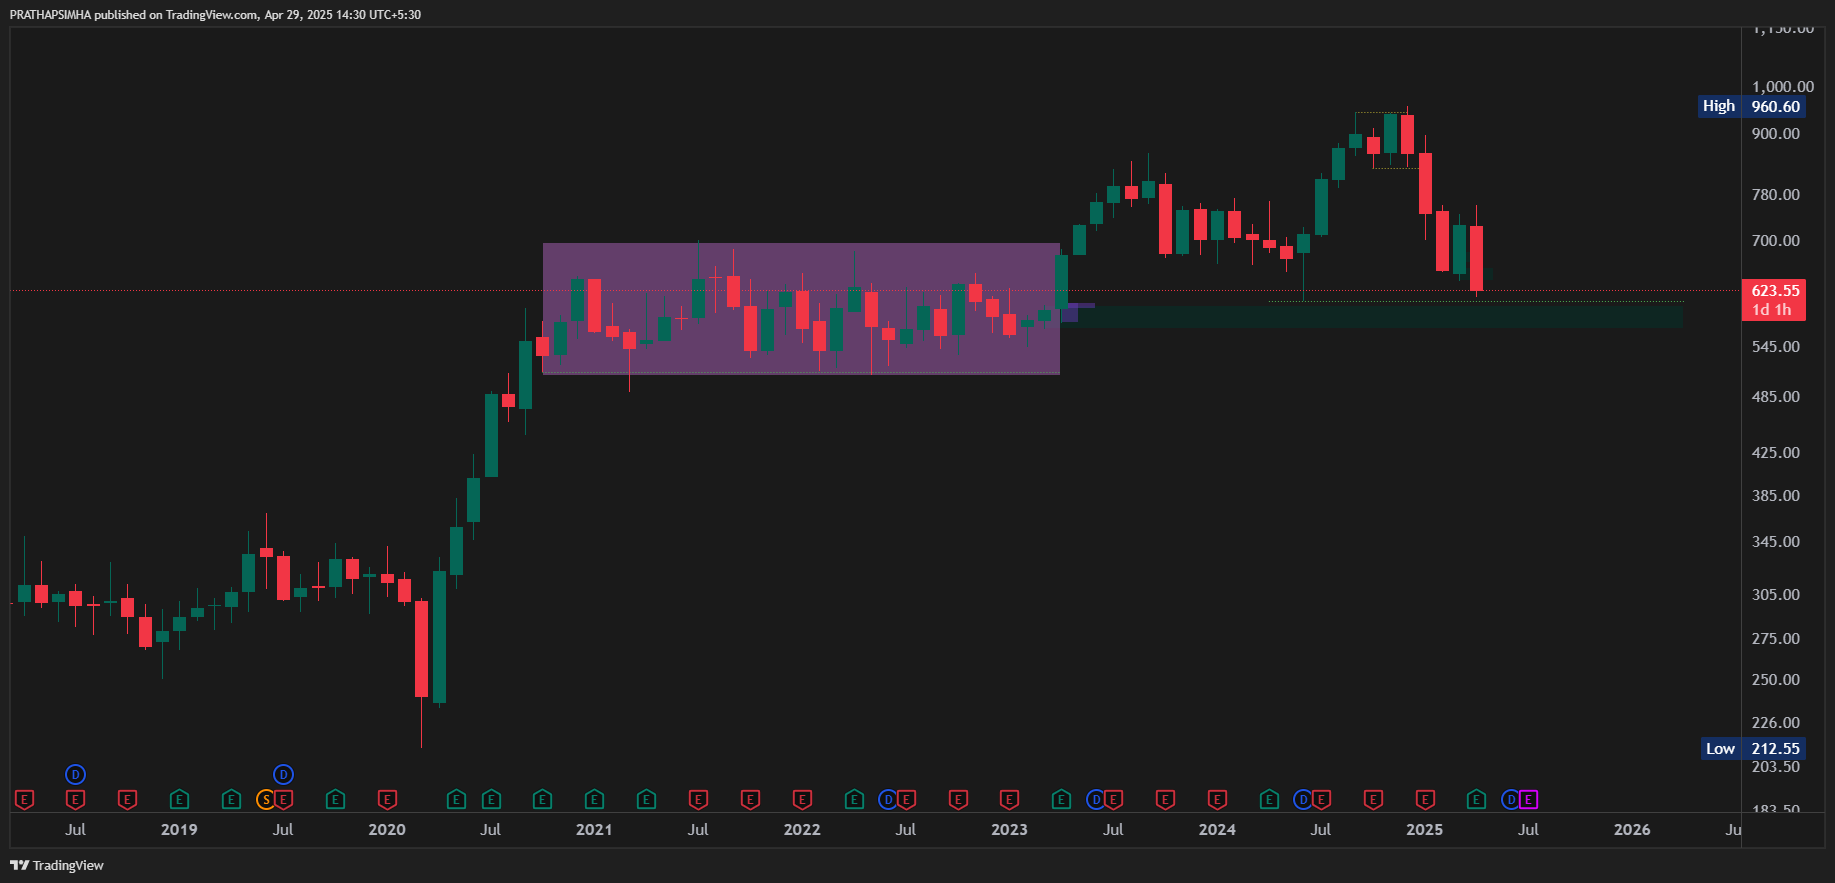
Task: Click the red E marker above the 2022 label
Action: click(x=802, y=799)
